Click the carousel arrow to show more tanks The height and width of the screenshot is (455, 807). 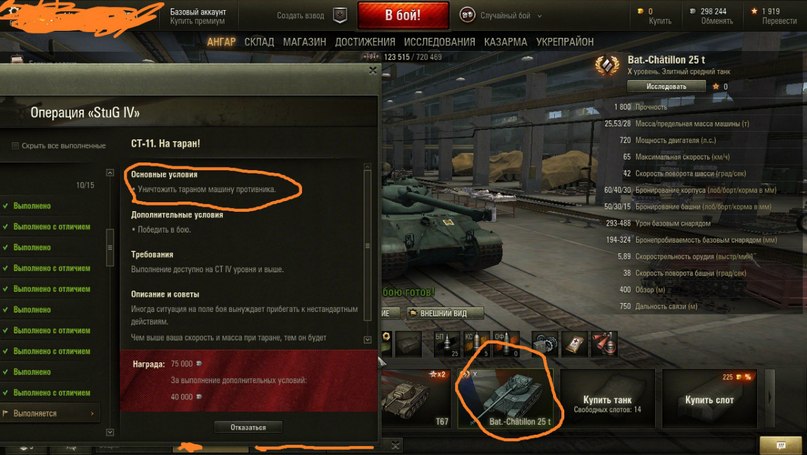point(770,398)
